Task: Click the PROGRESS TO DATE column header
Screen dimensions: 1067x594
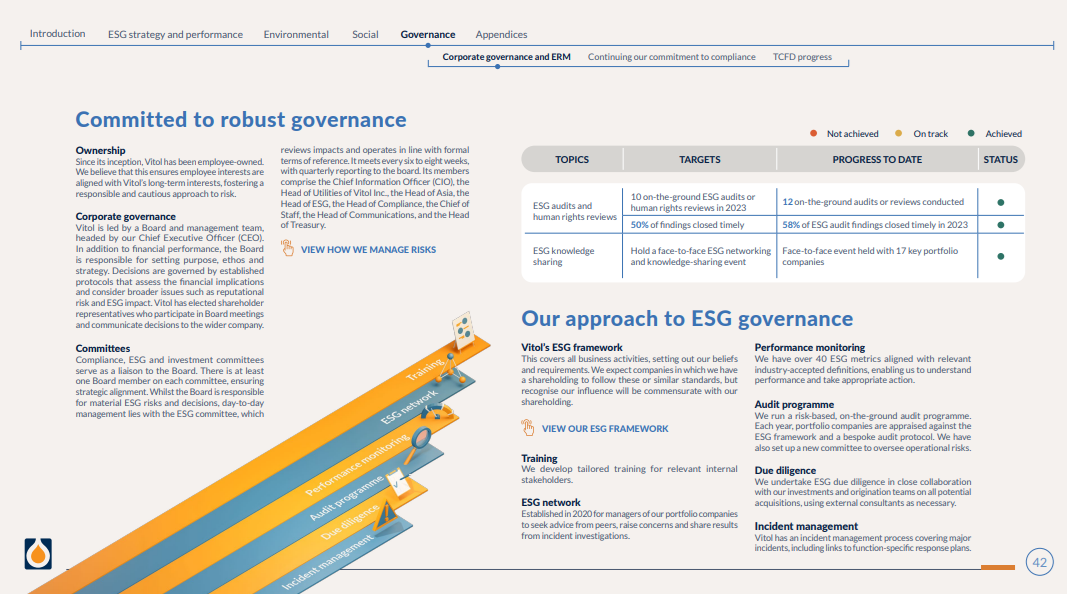Action: (x=877, y=159)
